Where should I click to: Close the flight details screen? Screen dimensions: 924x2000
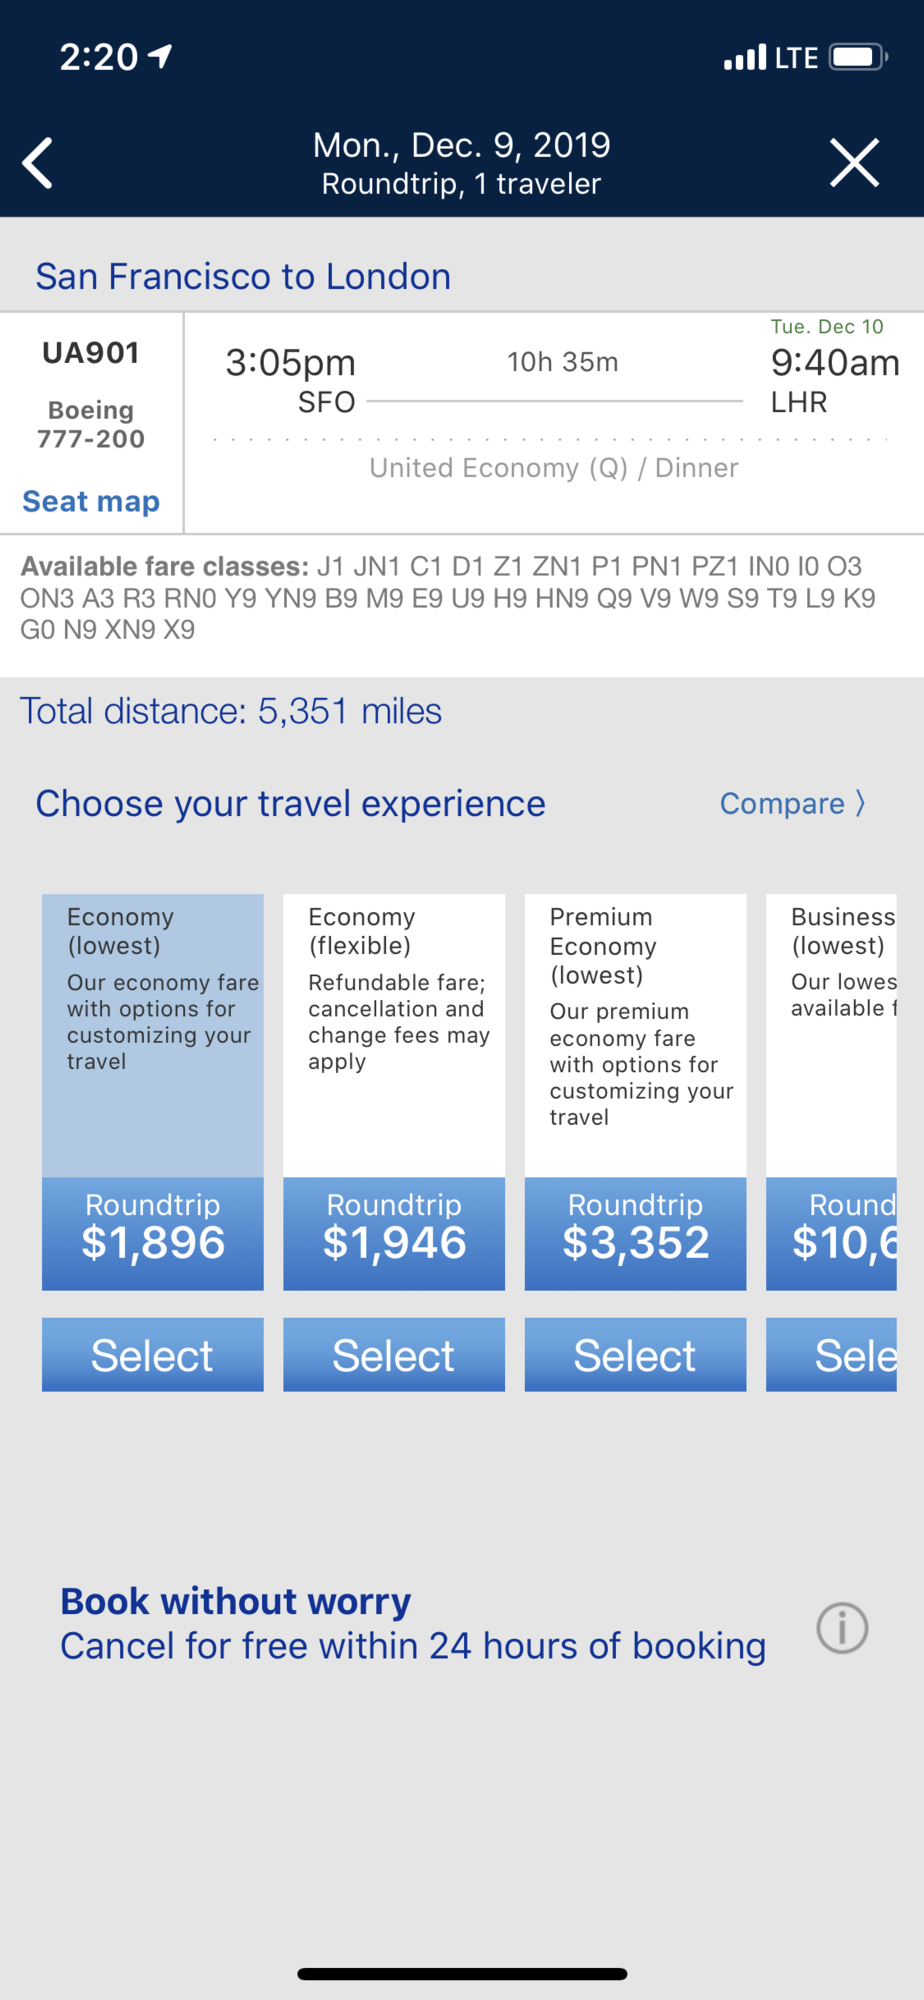[x=854, y=163]
